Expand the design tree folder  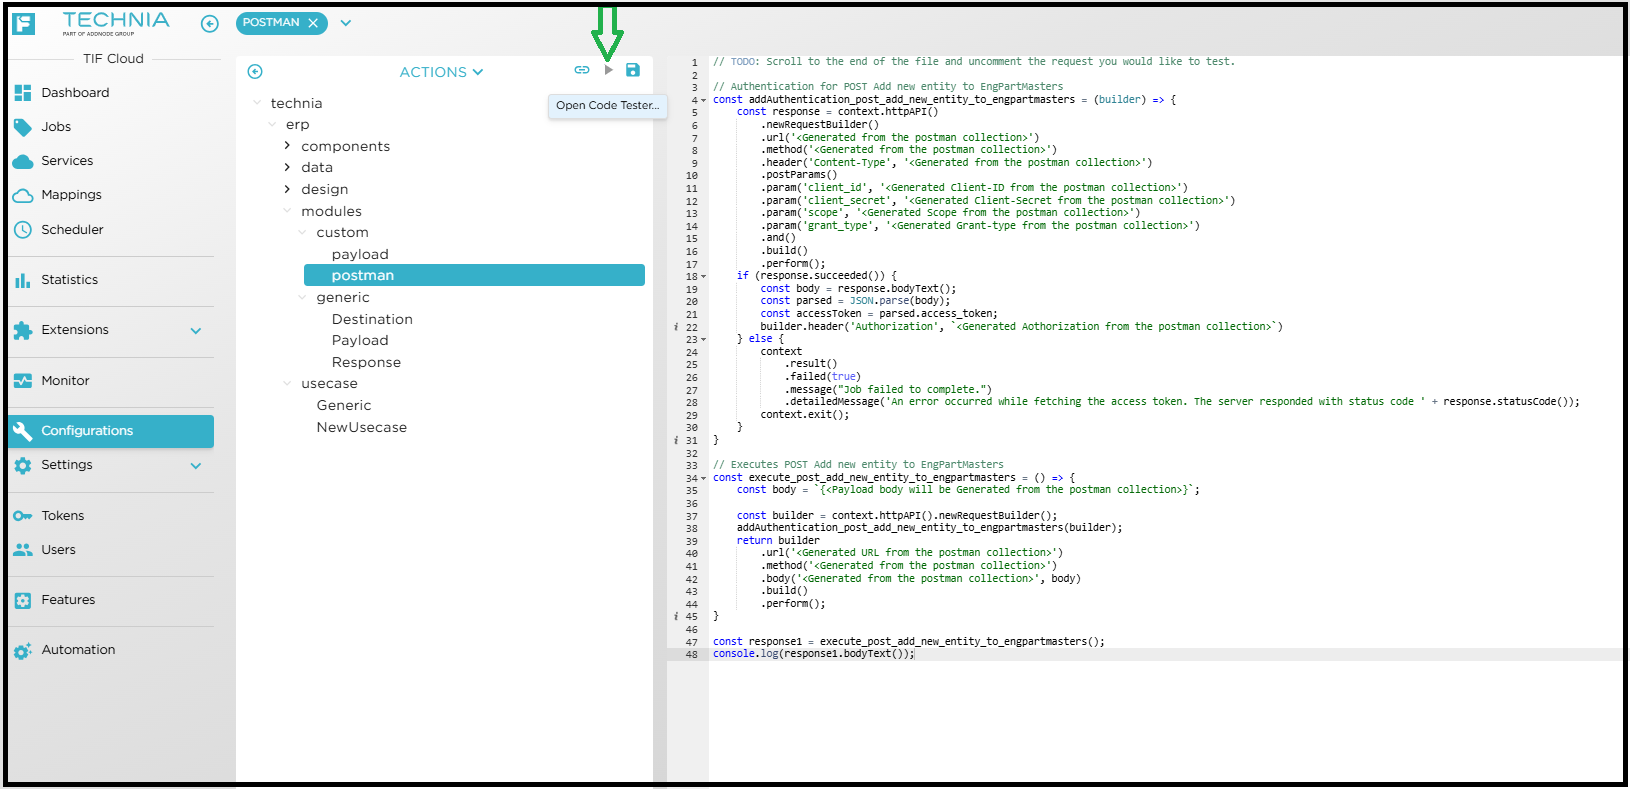point(287,189)
